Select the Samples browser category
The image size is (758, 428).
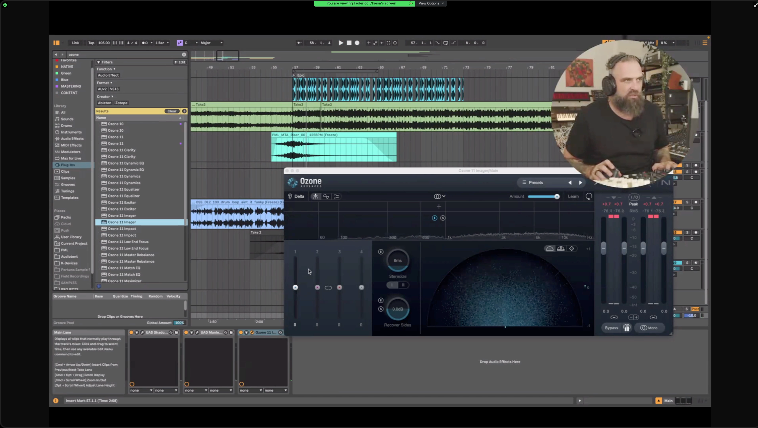68,178
